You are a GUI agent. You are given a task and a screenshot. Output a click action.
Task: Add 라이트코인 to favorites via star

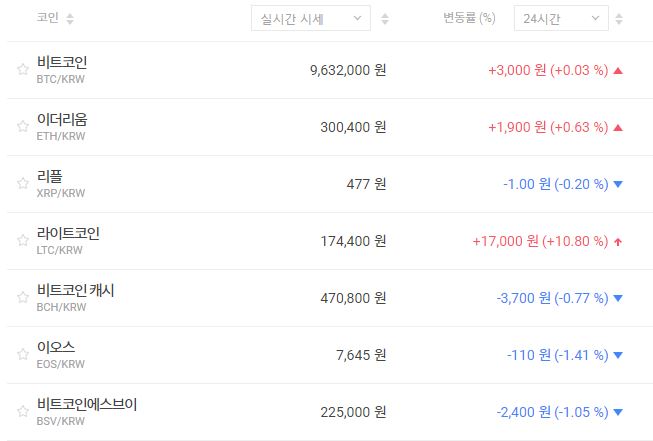point(22,241)
